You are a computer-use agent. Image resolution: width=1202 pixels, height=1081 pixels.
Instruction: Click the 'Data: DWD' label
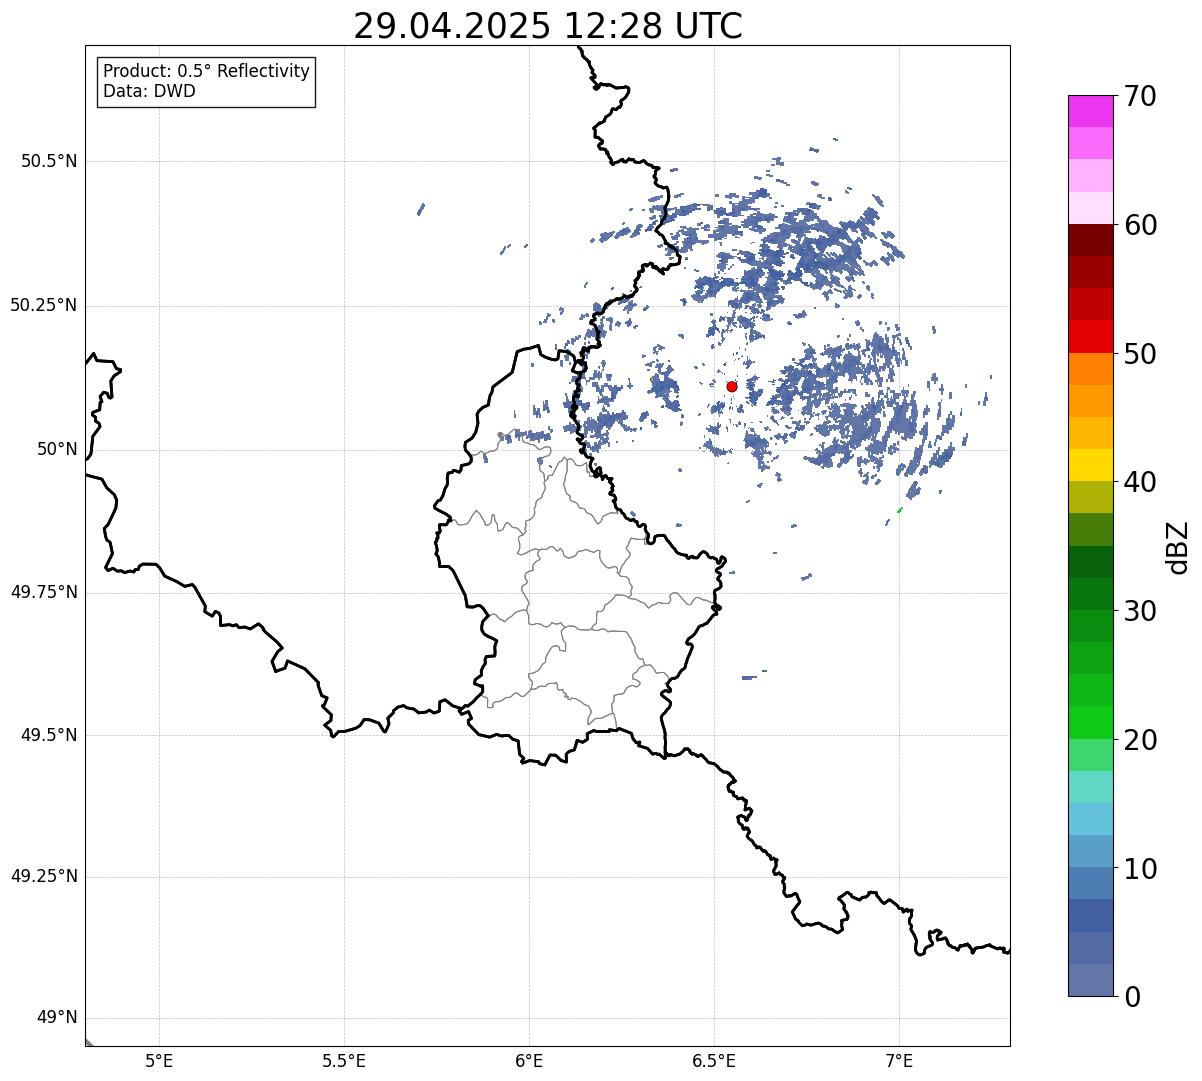click(150, 91)
